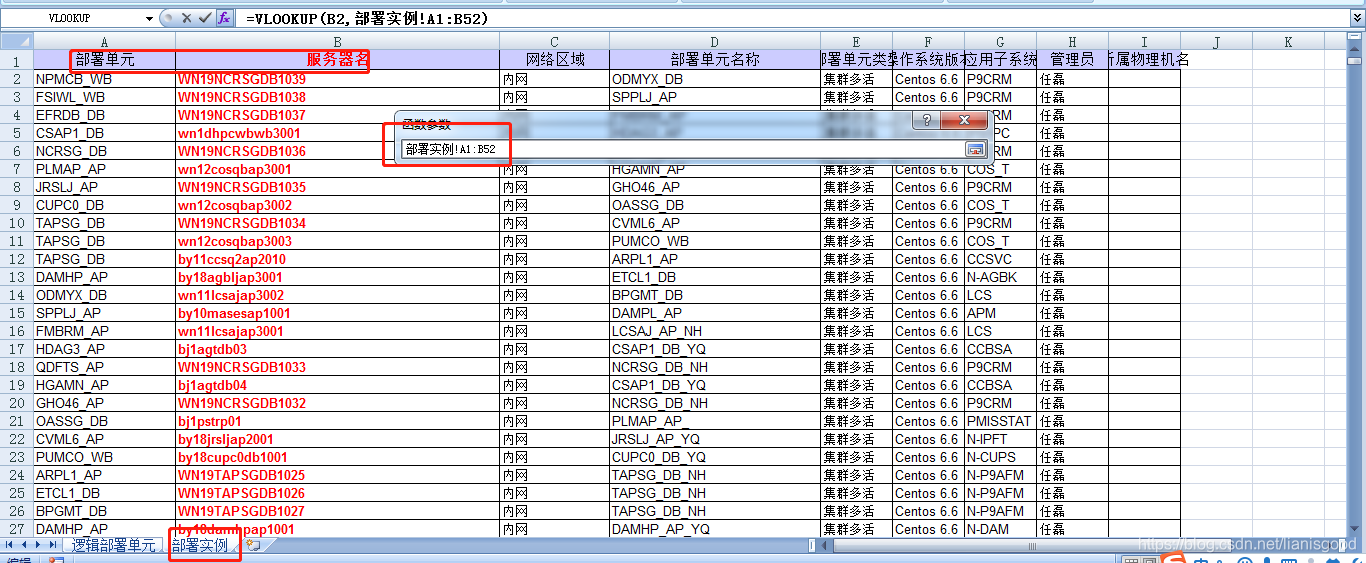The width and height of the screenshot is (1366, 563).
Task: Click header cell 网络区域
Action: point(554,60)
